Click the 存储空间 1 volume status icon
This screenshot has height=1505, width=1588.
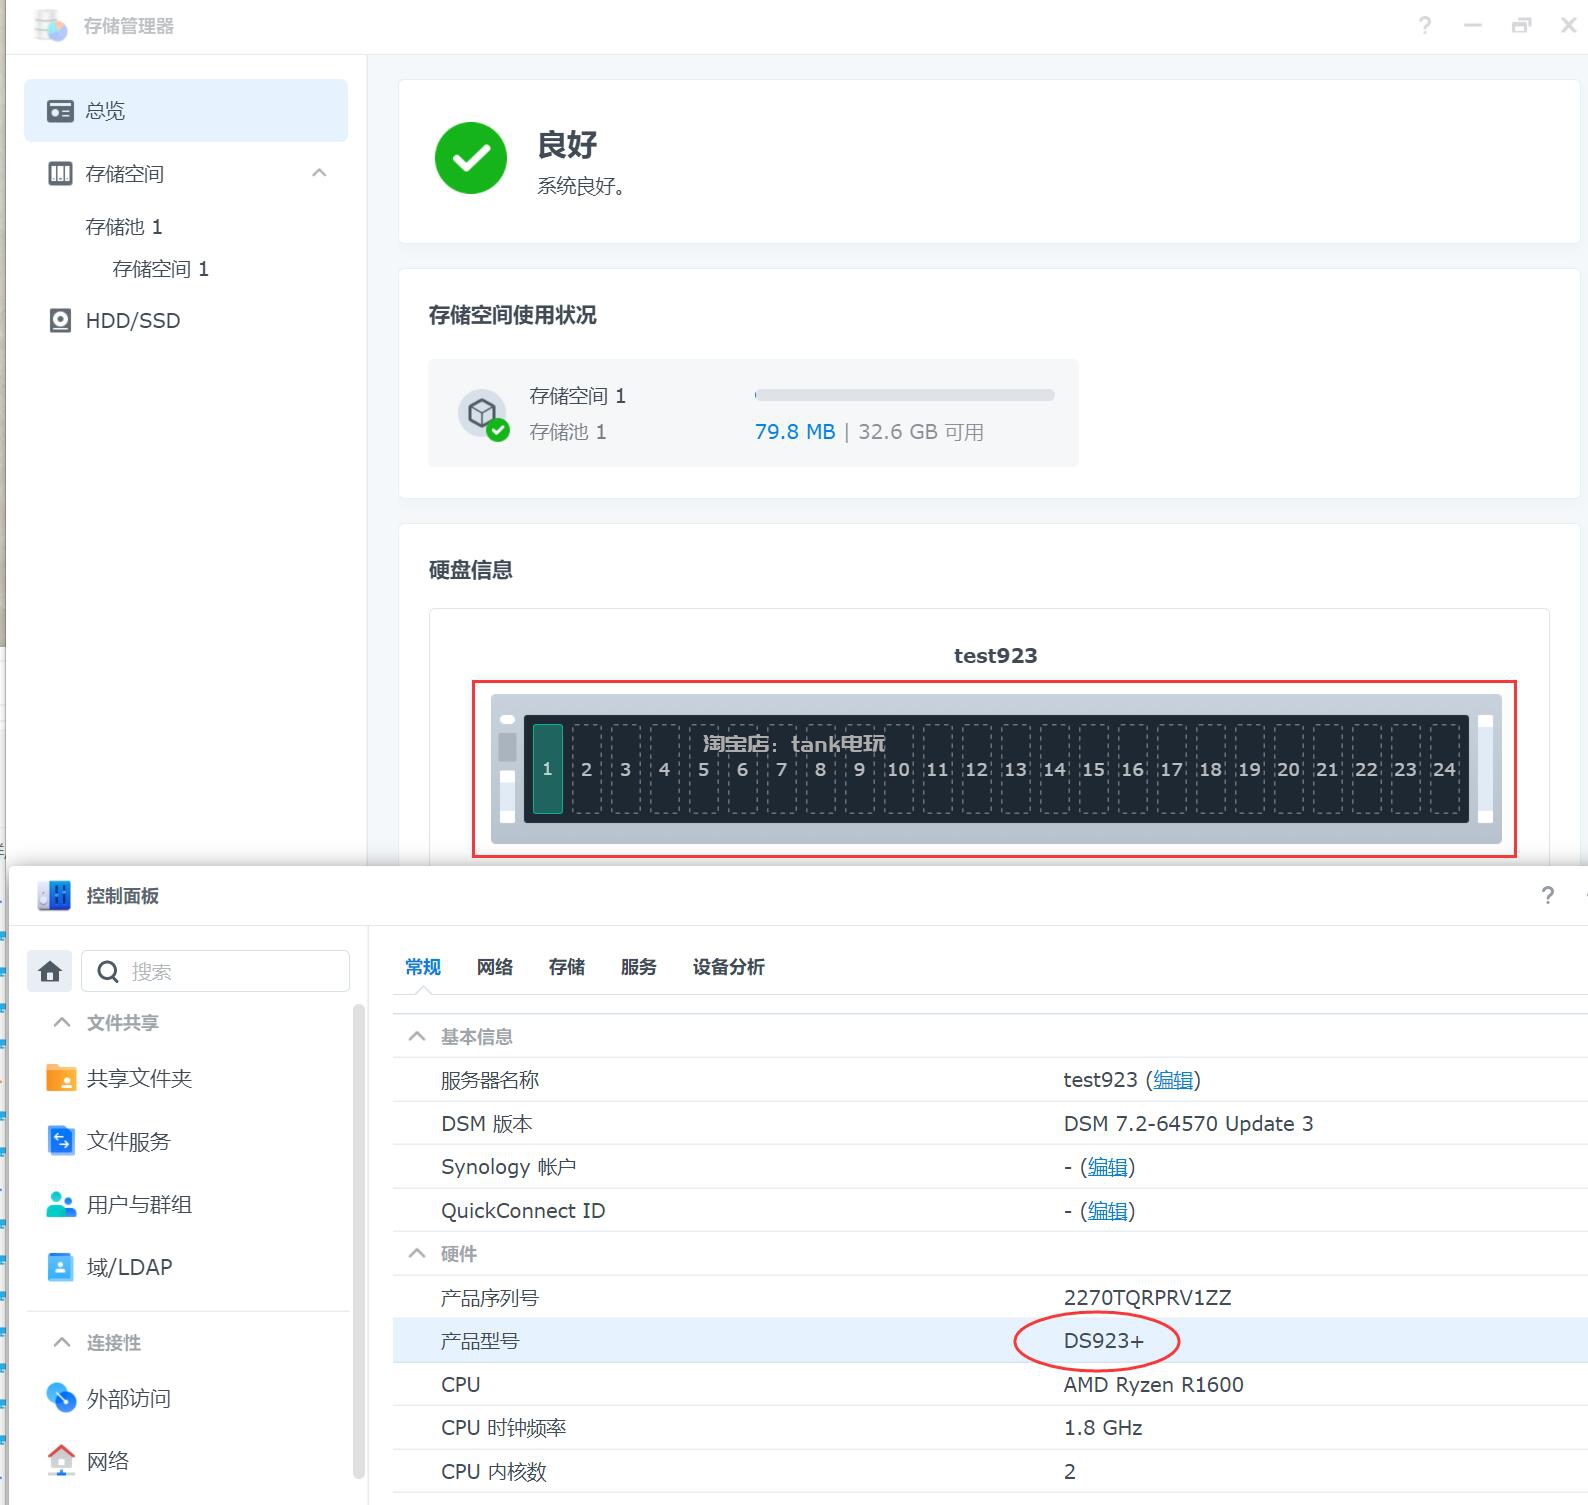pyautogui.click(x=483, y=414)
